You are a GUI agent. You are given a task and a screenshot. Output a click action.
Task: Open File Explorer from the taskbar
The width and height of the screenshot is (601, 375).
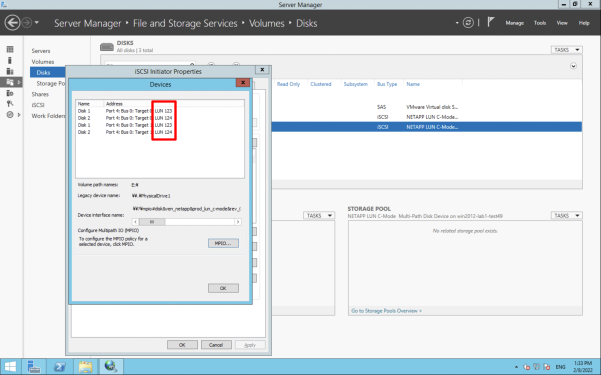pos(85,367)
